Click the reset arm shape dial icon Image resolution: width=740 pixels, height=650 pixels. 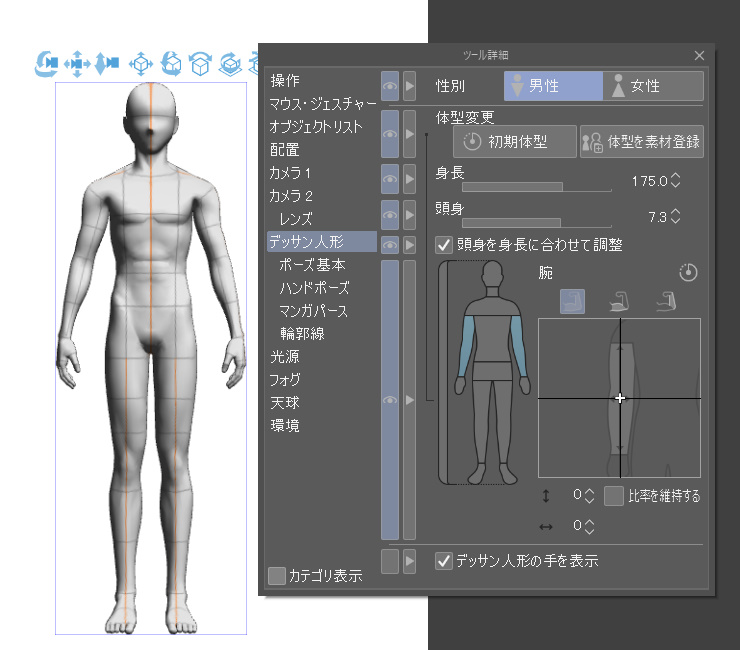(687, 272)
